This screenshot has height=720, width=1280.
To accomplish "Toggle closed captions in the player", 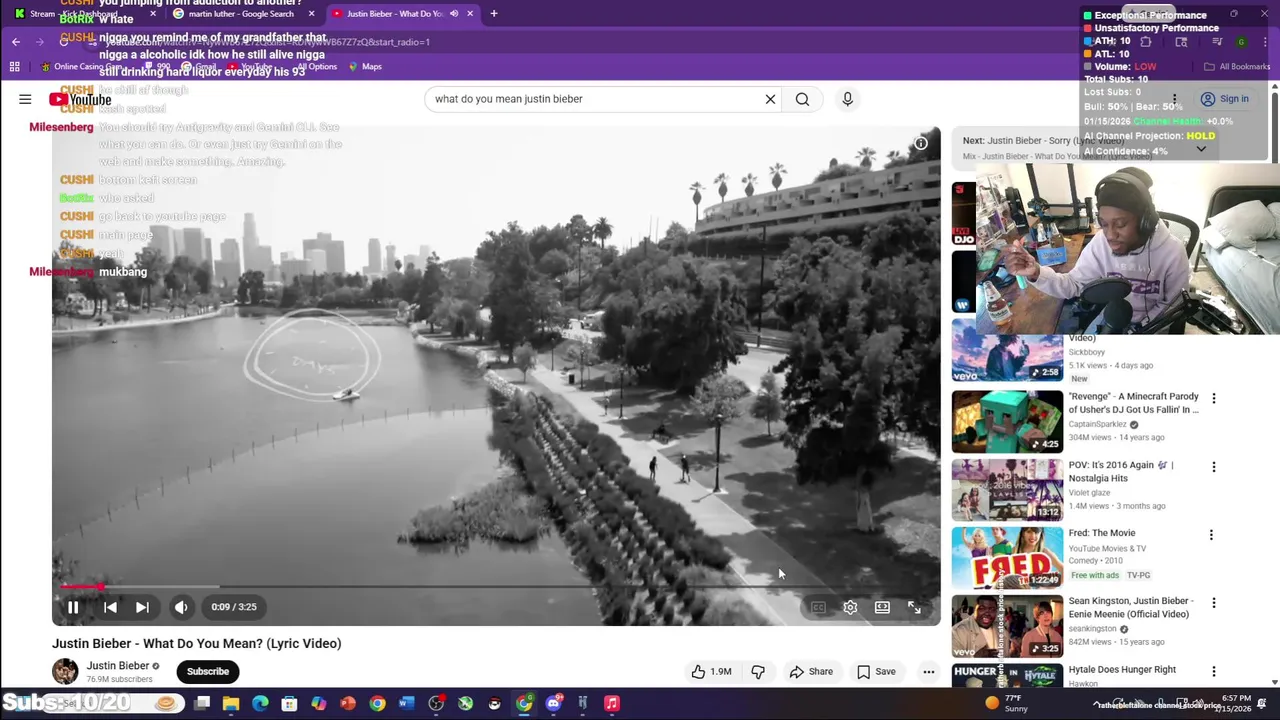I will [x=818, y=607].
